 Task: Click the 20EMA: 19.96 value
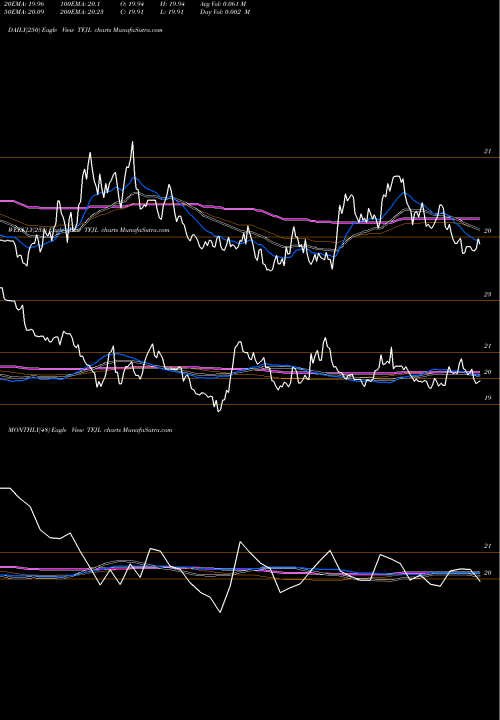click(x=22, y=4)
